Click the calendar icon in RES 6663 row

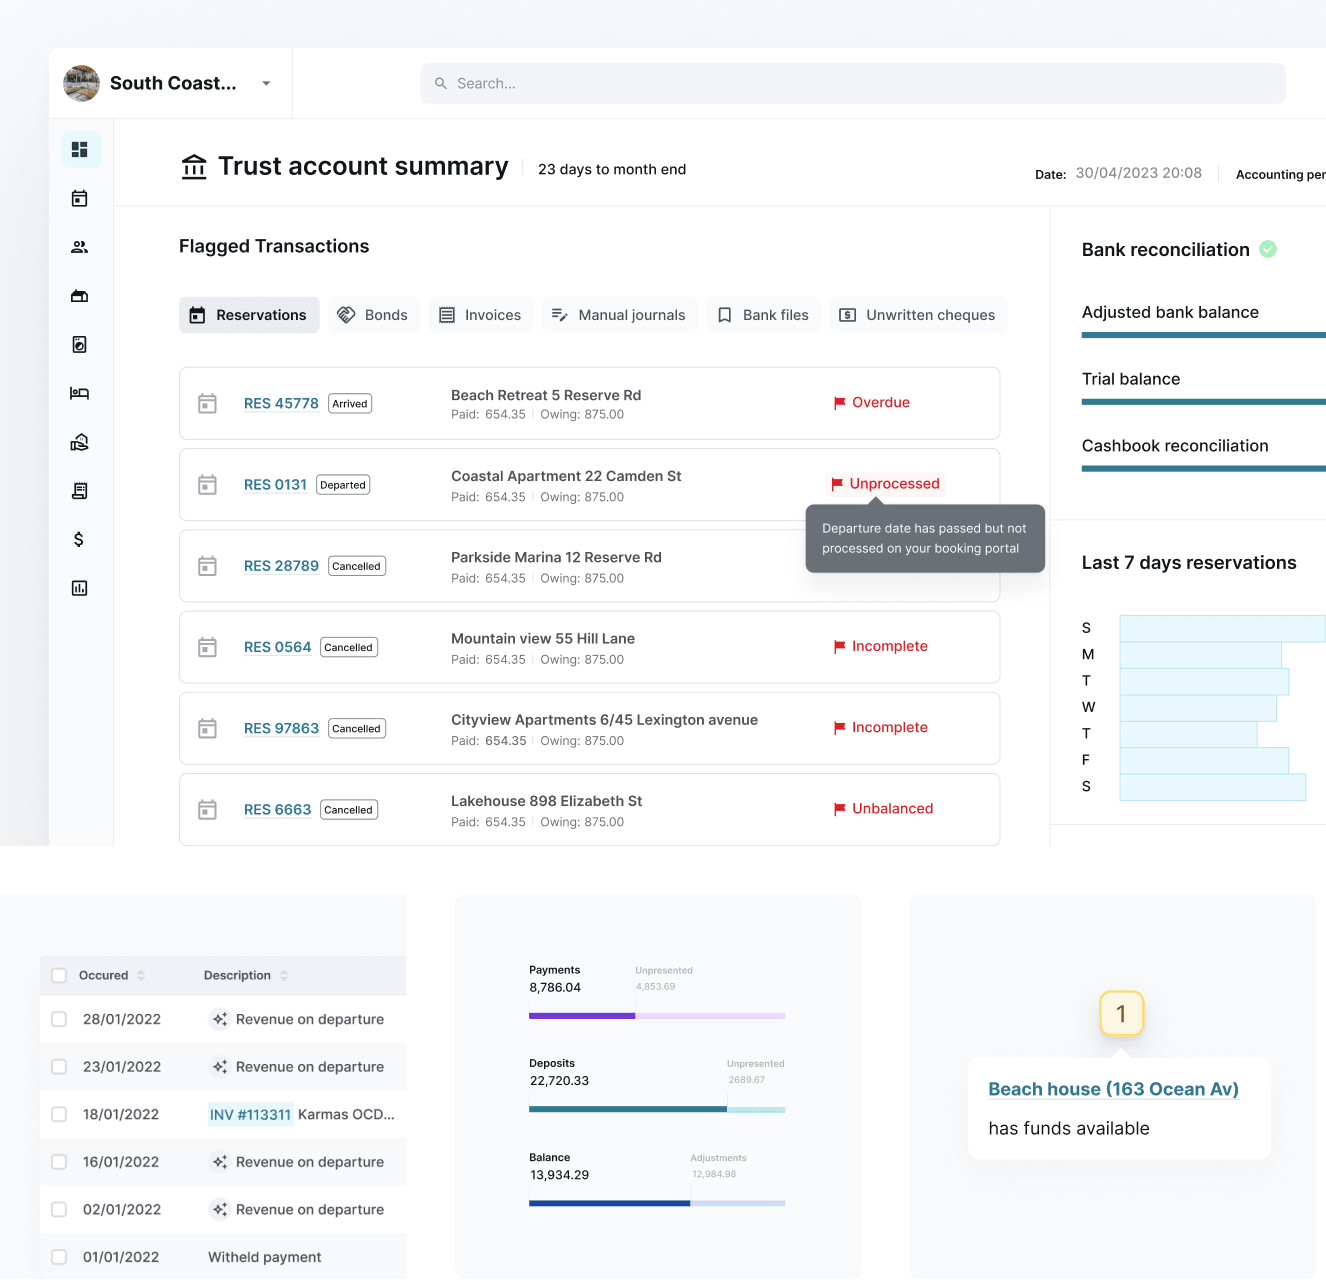(x=208, y=810)
